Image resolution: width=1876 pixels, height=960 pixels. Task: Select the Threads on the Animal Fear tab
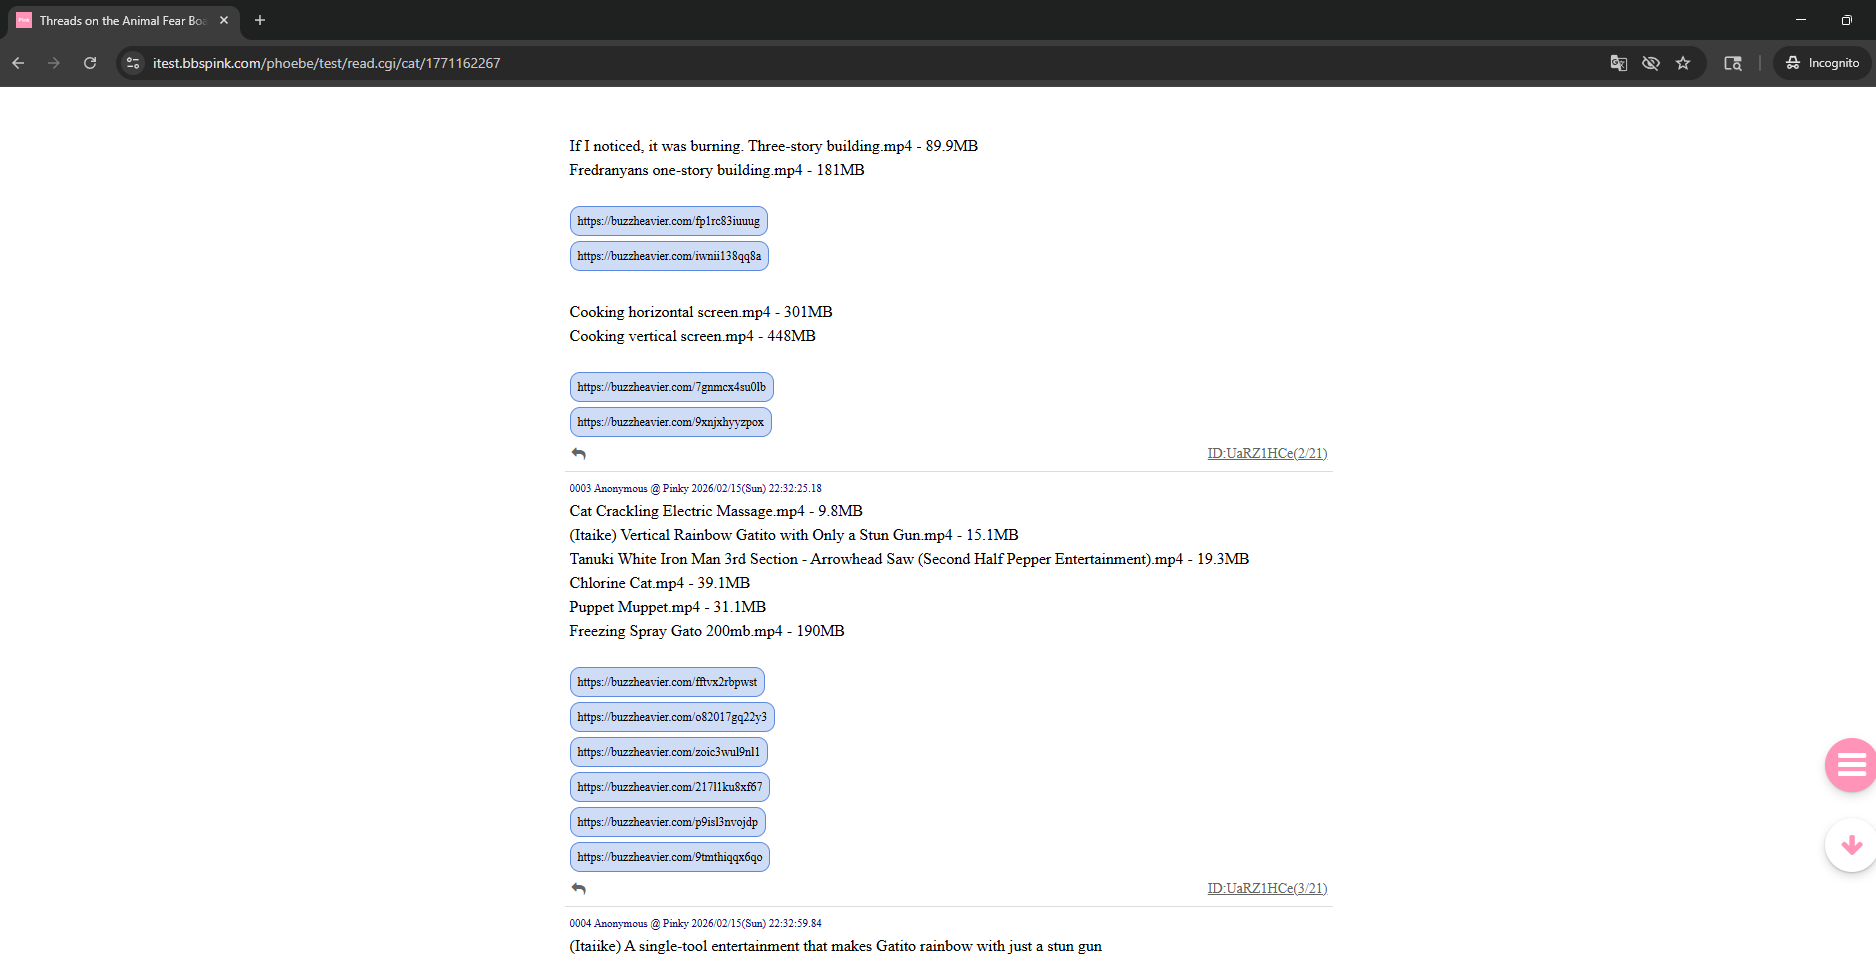(122, 20)
